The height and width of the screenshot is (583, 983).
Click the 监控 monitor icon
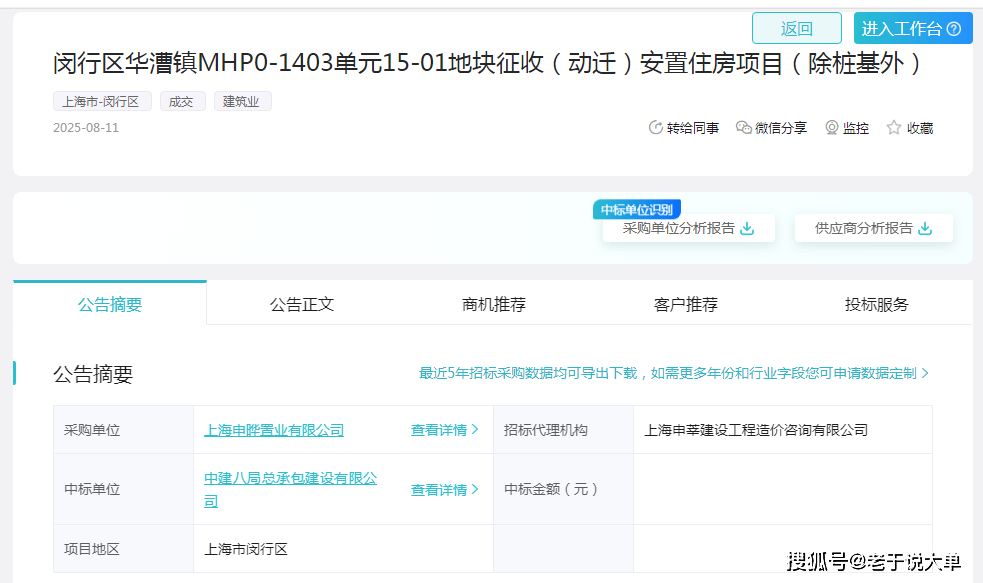[831, 128]
